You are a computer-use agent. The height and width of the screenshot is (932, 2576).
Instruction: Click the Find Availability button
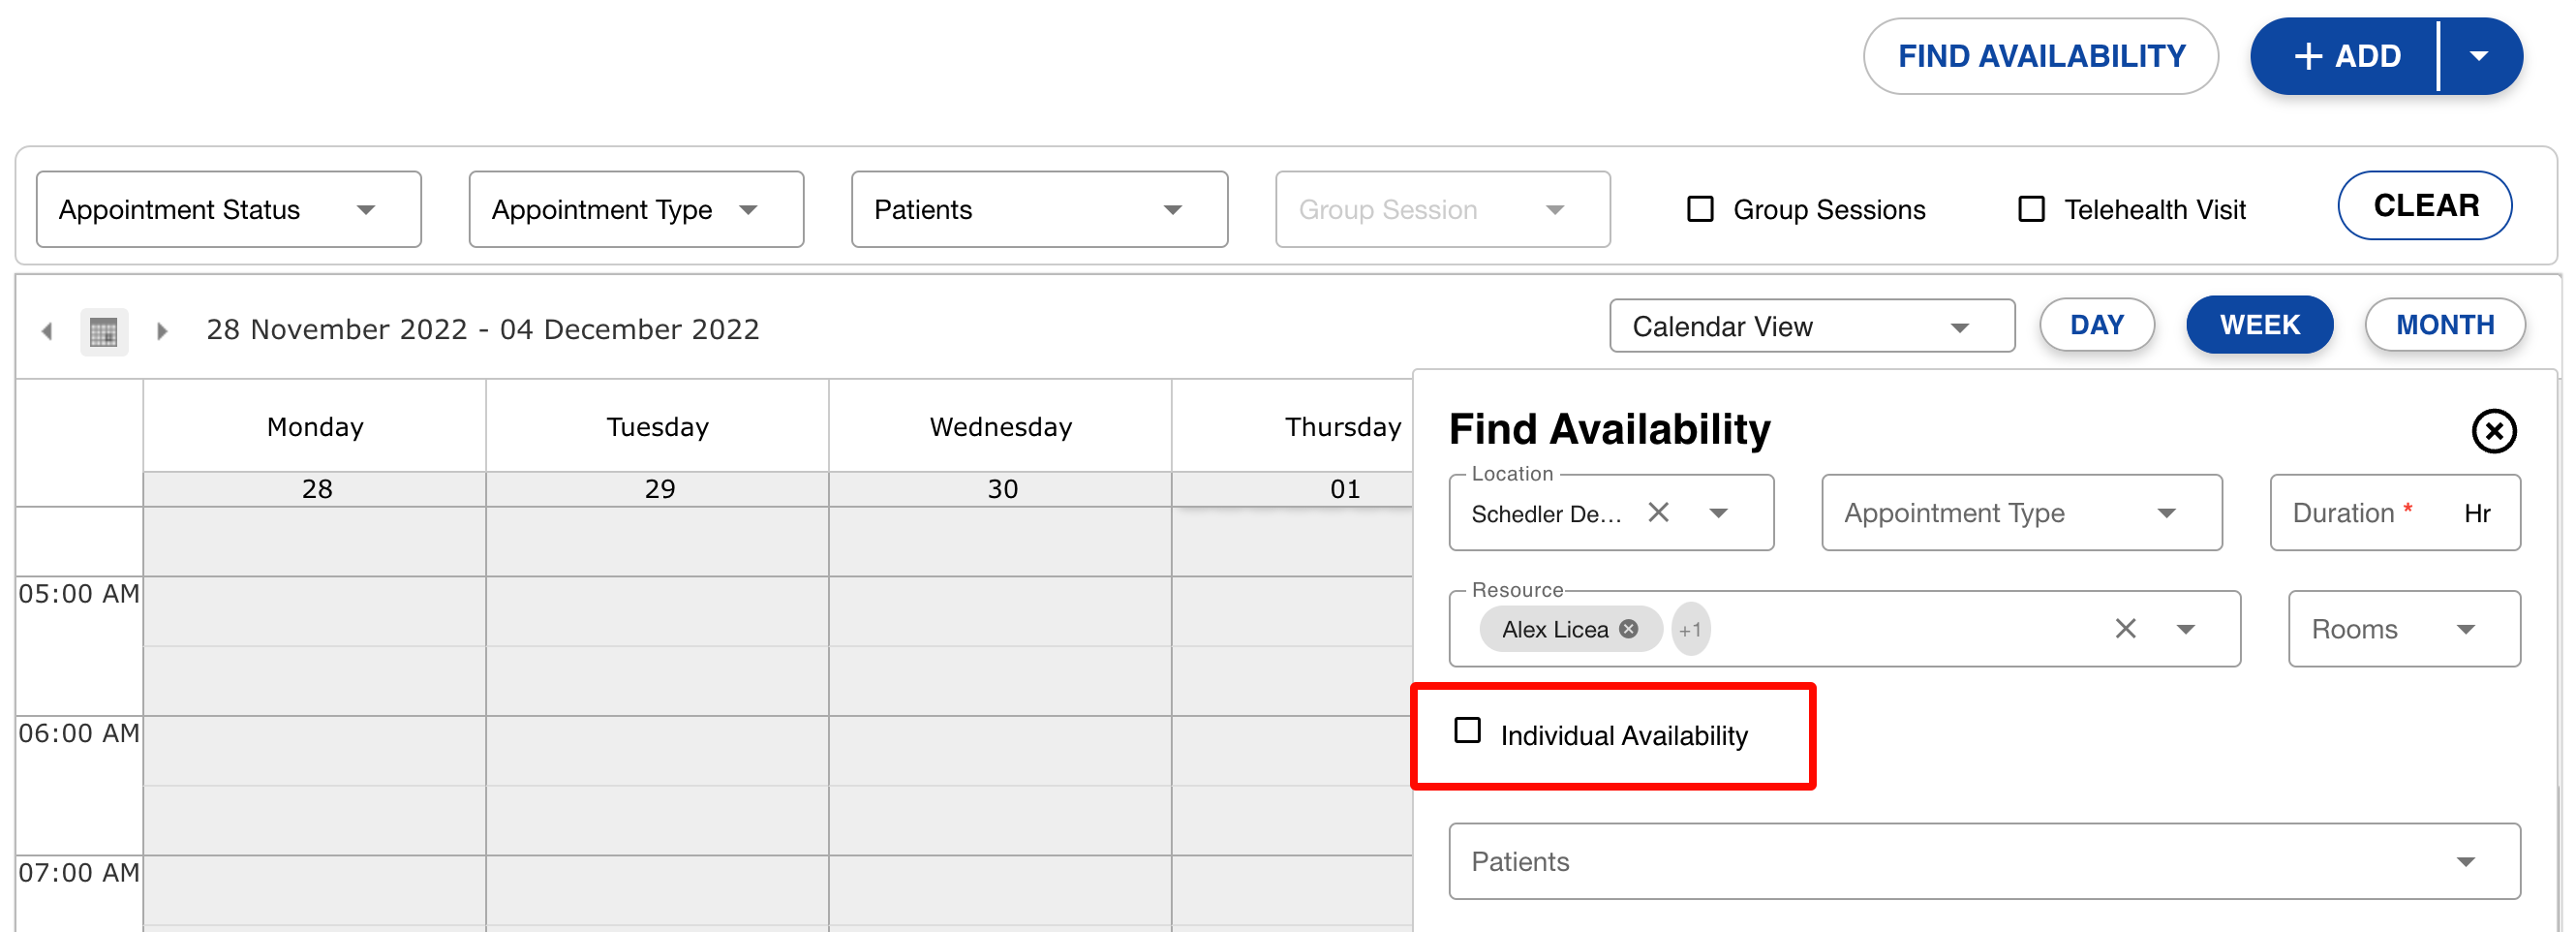pyautogui.click(x=2040, y=56)
